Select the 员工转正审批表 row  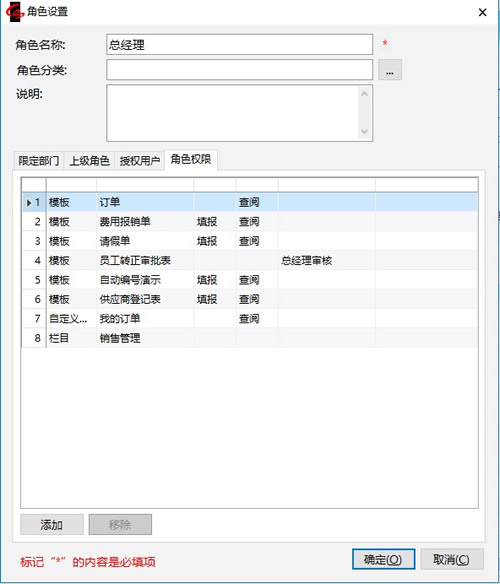click(x=250, y=261)
